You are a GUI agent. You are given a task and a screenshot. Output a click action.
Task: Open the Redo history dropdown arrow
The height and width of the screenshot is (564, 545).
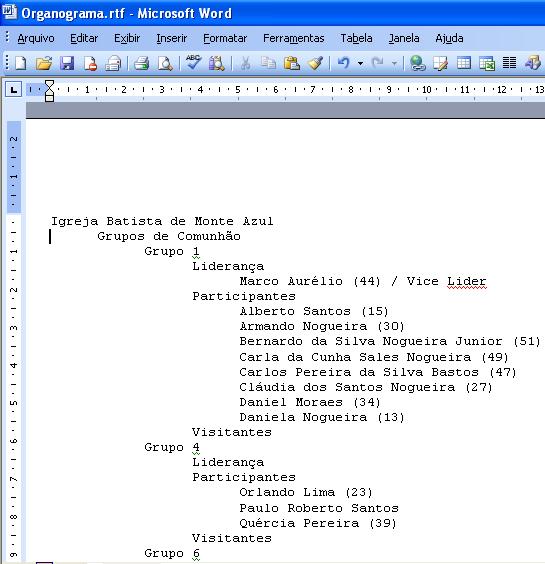pyautogui.click(x=395, y=64)
